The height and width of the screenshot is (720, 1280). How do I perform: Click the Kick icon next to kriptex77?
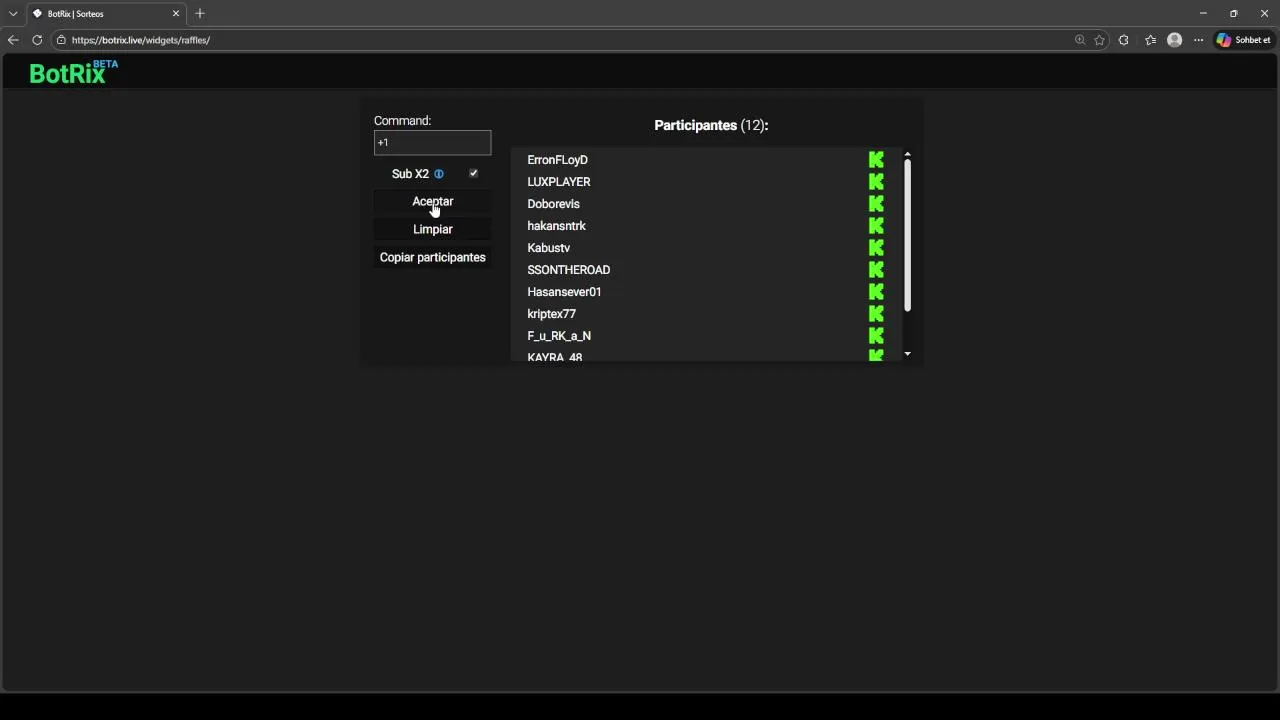tap(876, 314)
